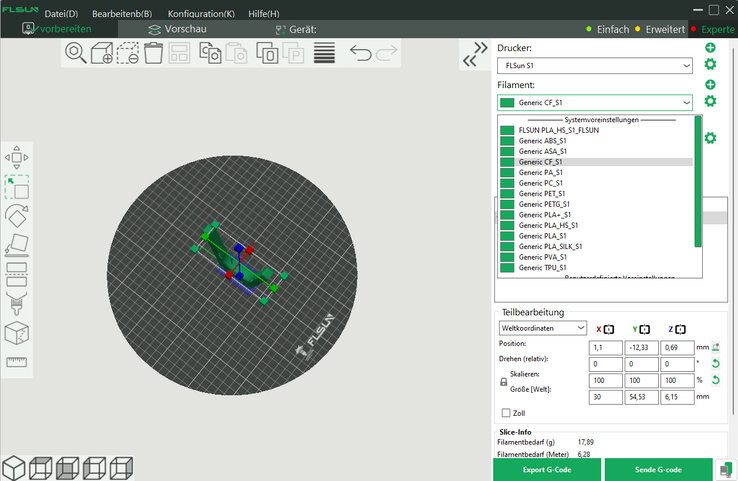Screen dimensions: 738x481
Task: Activate the Rotate tool
Action: (17, 215)
